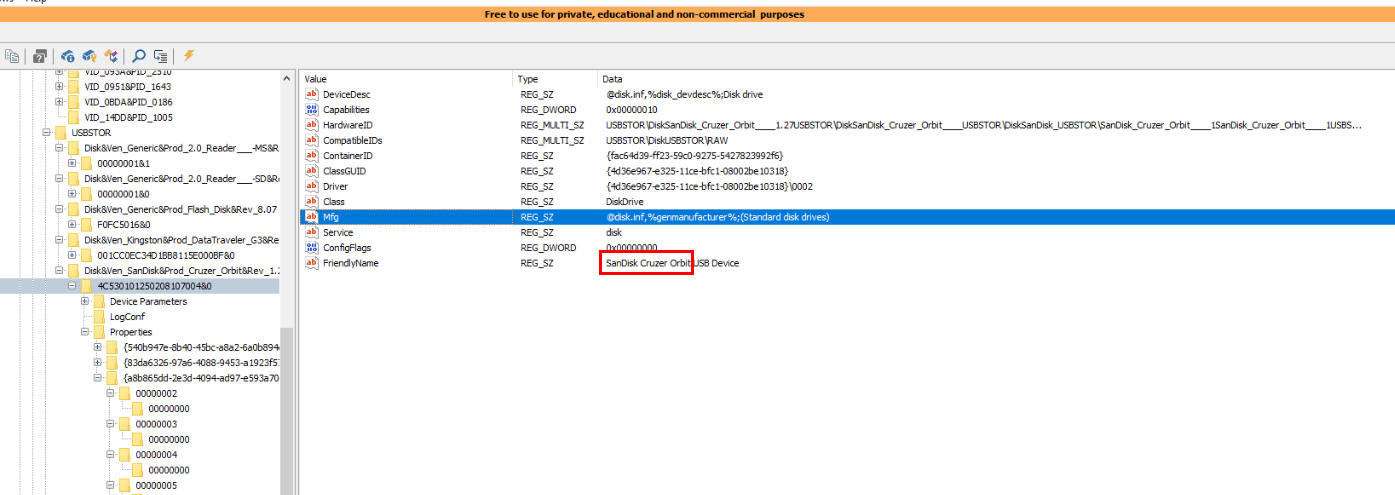Collapse the Kingston DataTraveler_G3 key
The width and height of the screenshot is (1395, 495).
pos(59,240)
